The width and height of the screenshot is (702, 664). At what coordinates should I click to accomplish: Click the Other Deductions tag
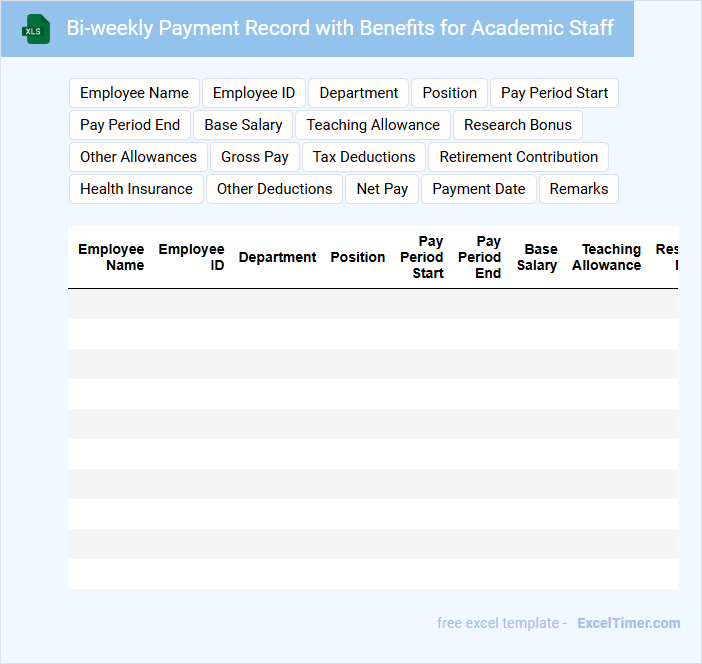[x=274, y=189]
